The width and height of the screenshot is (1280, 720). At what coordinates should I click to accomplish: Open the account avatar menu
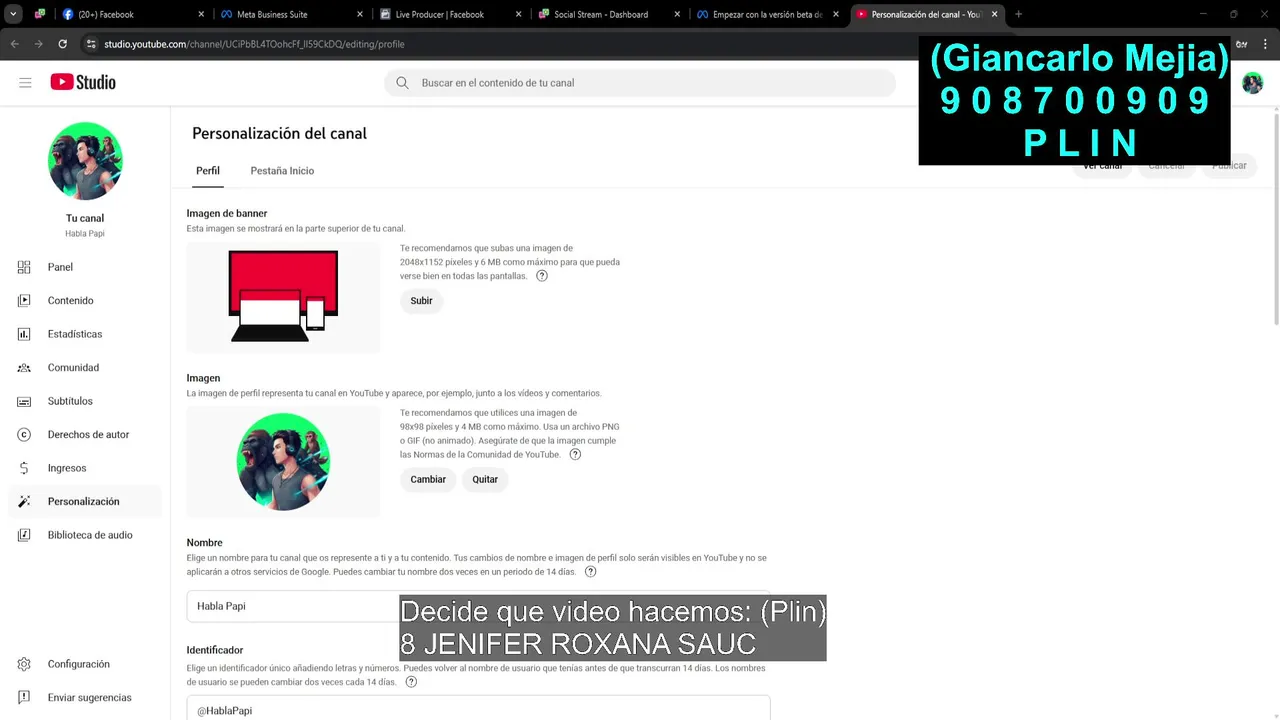point(1252,84)
